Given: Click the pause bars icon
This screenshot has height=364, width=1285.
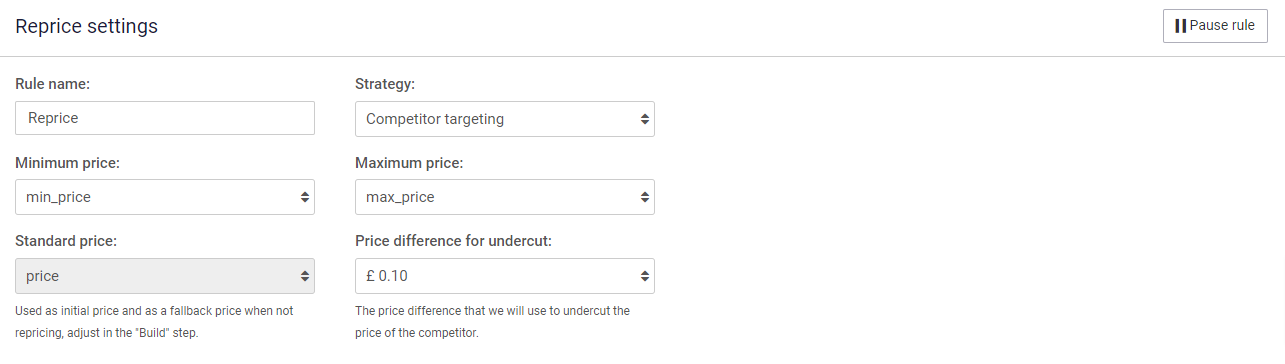Looking at the screenshot, I should coord(1180,26).
